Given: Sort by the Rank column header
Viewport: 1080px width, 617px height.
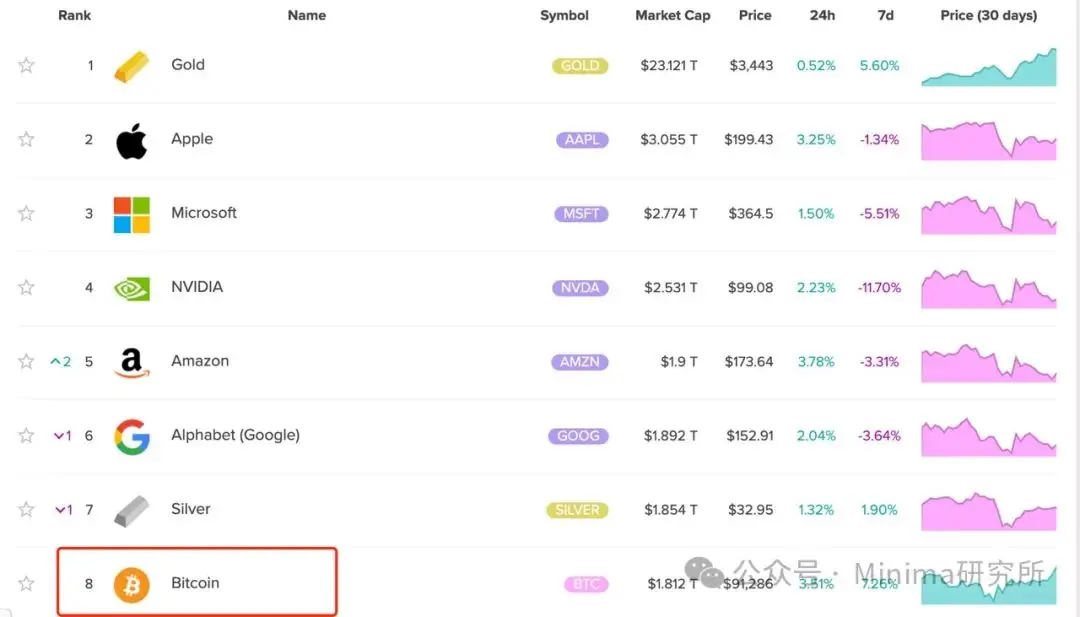Looking at the screenshot, I should click(74, 15).
